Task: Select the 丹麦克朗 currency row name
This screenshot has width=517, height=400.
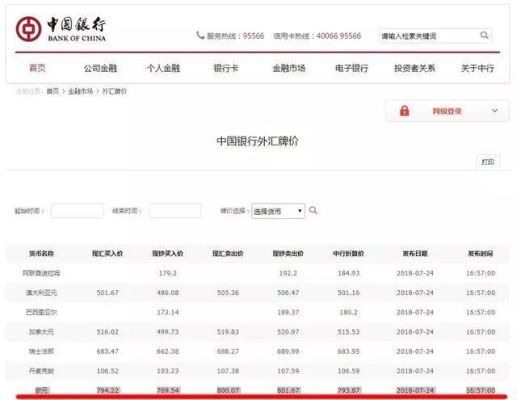Action: point(41,371)
